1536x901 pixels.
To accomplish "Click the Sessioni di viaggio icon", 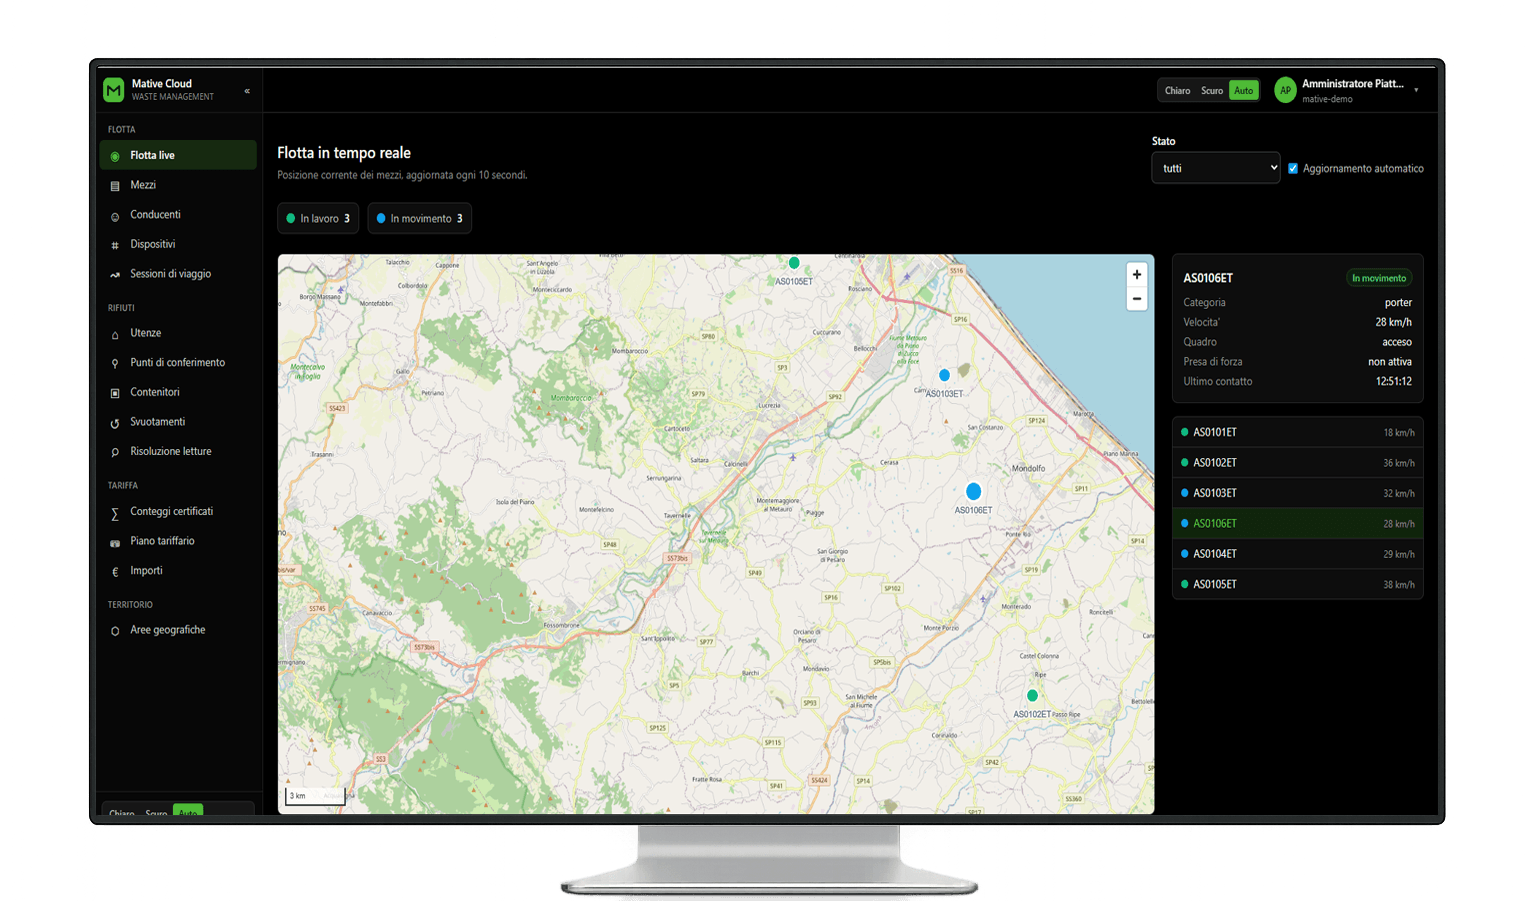I will point(115,275).
